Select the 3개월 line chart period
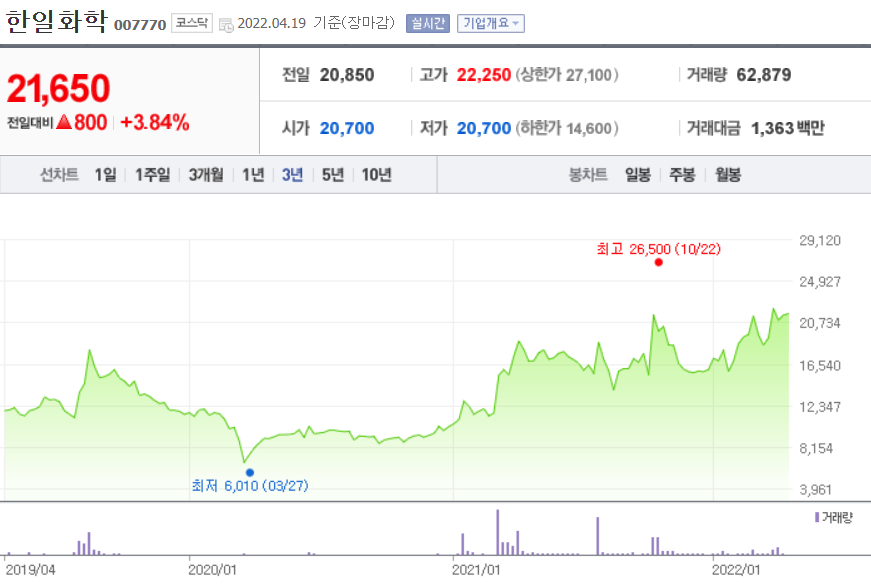871x587 pixels. coord(206,175)
